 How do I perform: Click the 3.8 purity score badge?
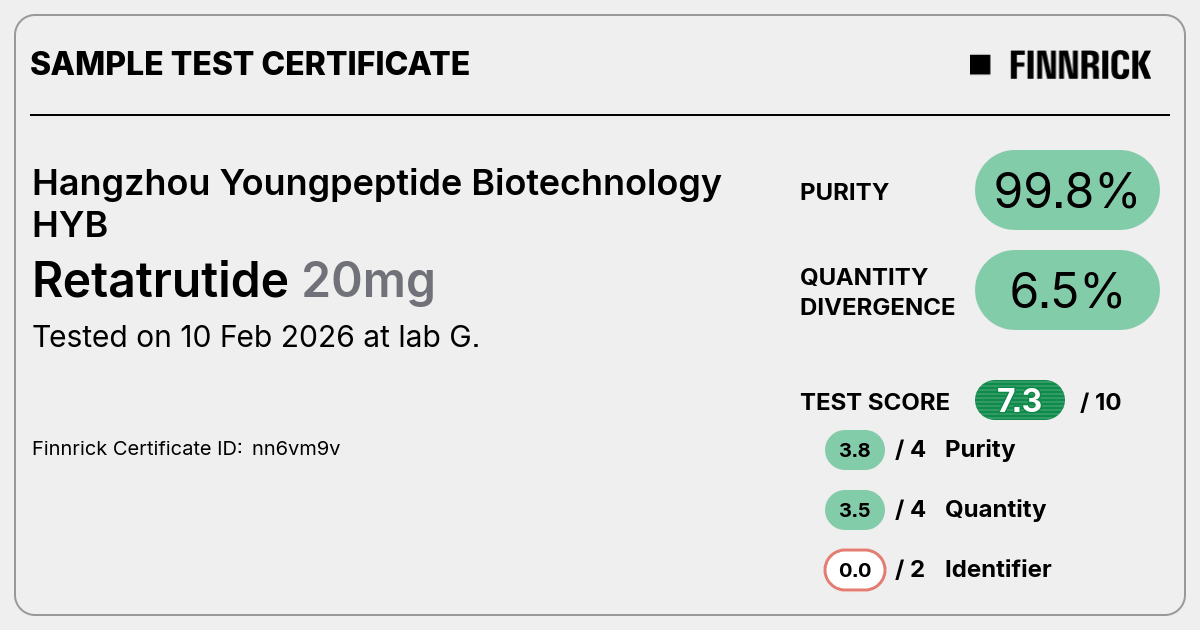(x=855, y=450)
